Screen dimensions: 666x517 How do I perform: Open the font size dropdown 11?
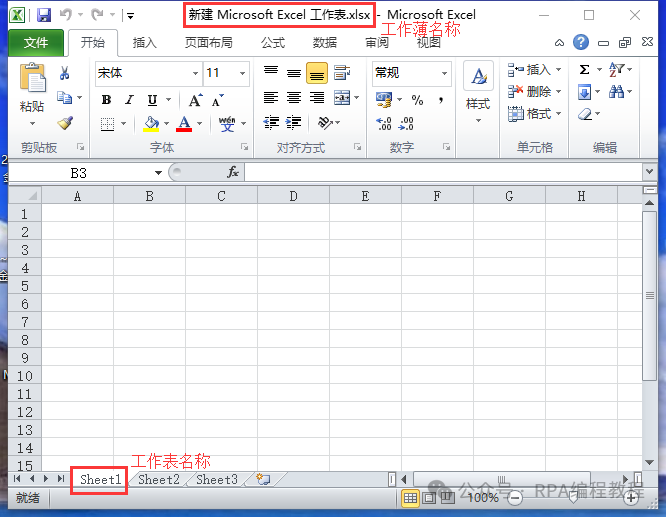(x=242, y=73)
